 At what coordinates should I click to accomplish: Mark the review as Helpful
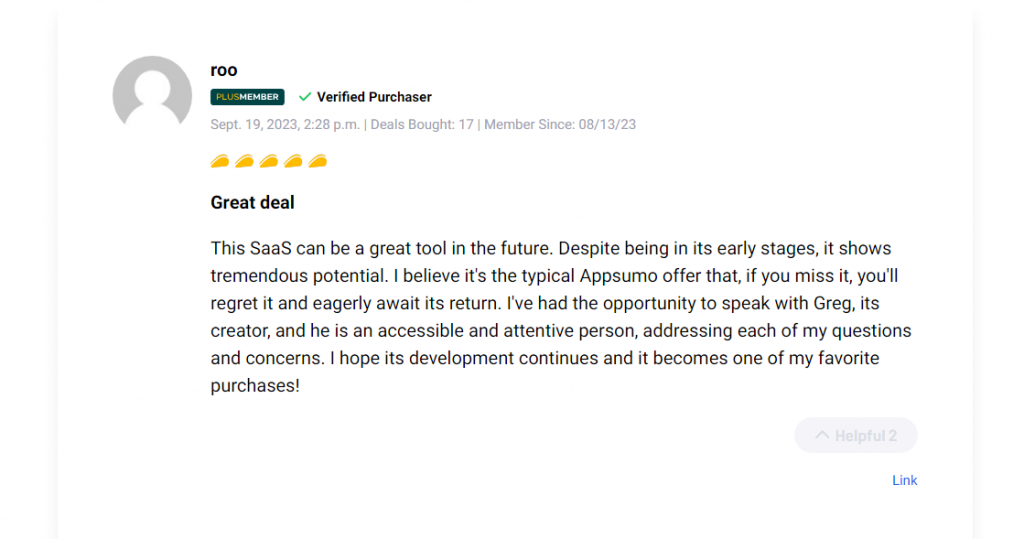[x=856, y=436]
